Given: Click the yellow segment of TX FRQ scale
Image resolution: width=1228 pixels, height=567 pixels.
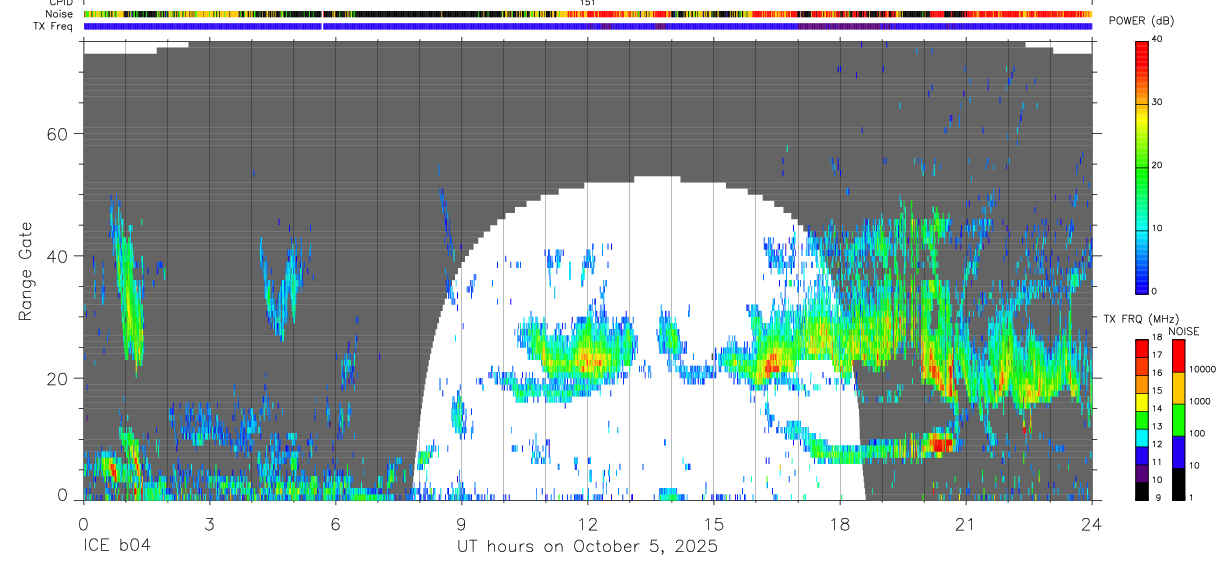Looking at the screenshot, I should point(1142,402).
